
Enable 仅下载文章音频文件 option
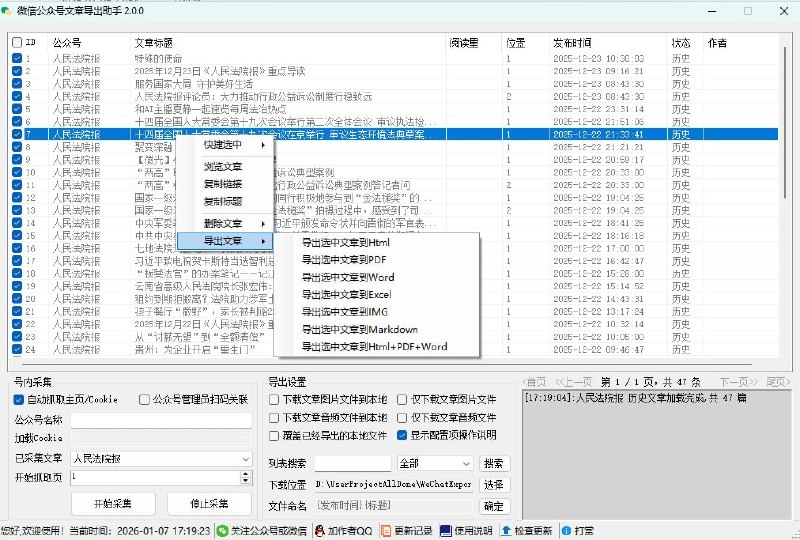point(402,418)
